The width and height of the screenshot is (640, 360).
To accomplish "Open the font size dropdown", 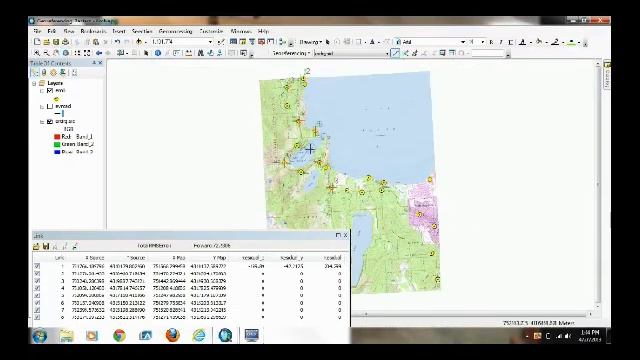I will pos(482,42).
